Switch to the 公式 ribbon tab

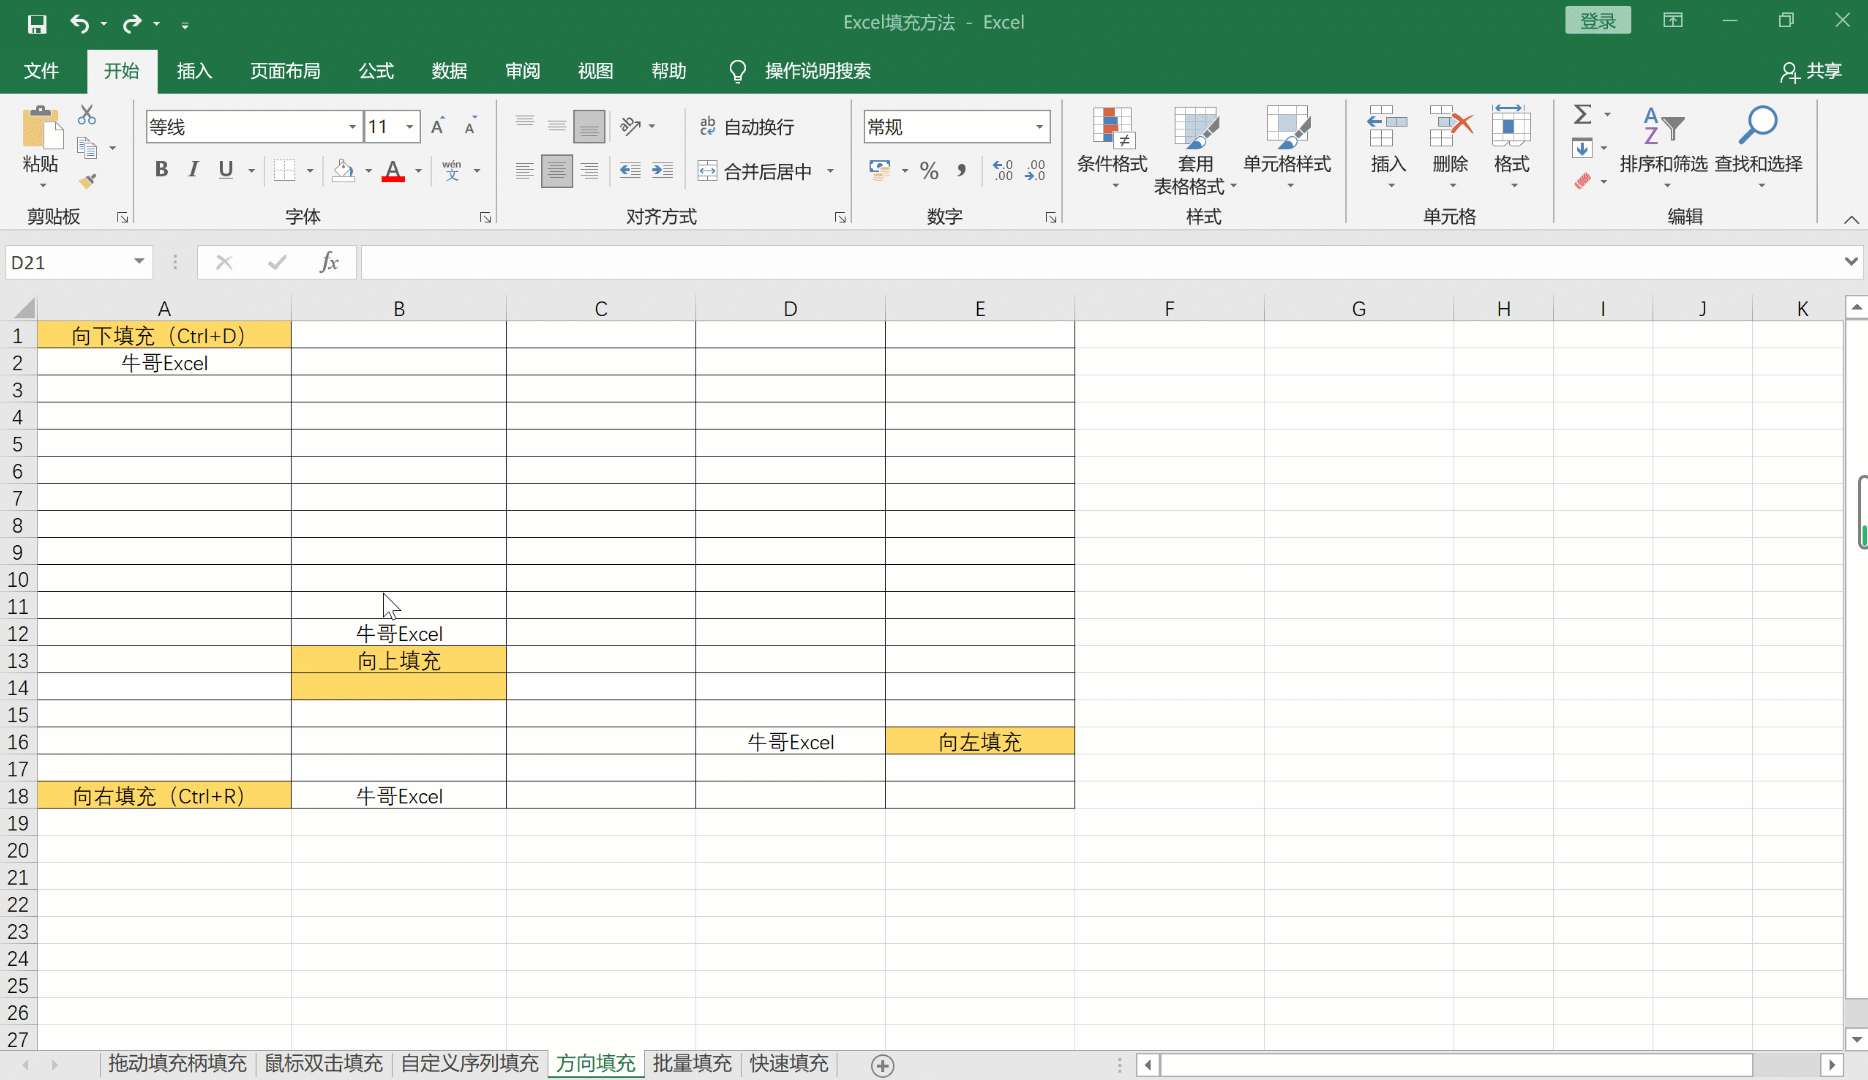pos(376,71)
